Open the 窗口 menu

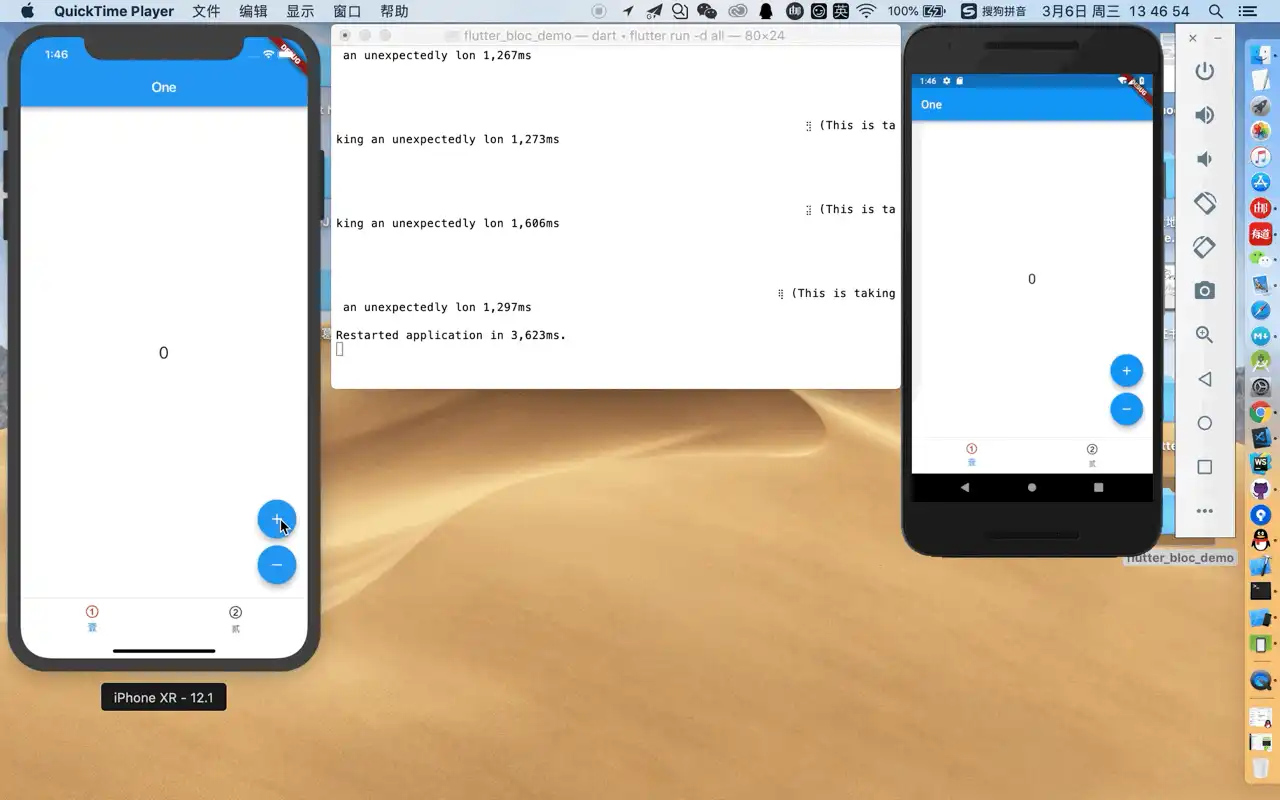347,11
